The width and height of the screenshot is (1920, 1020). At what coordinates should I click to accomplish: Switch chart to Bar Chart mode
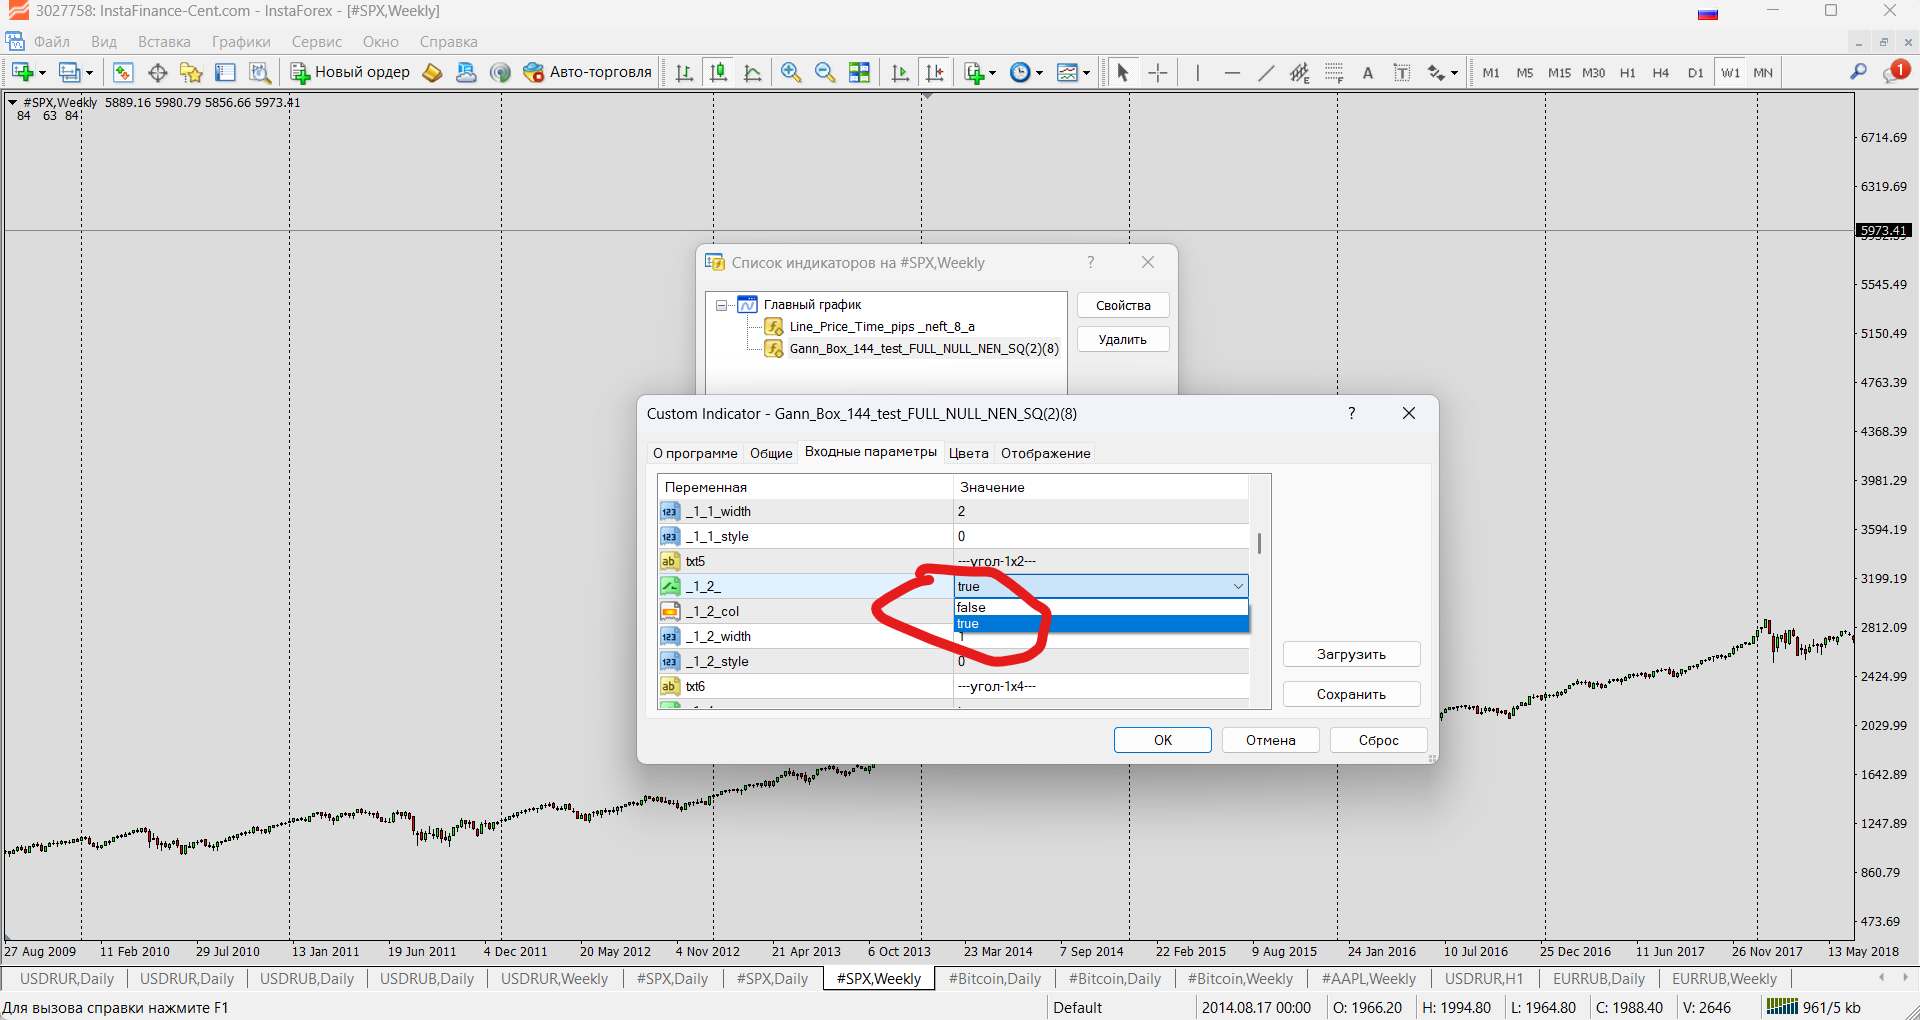coord(684,72)
